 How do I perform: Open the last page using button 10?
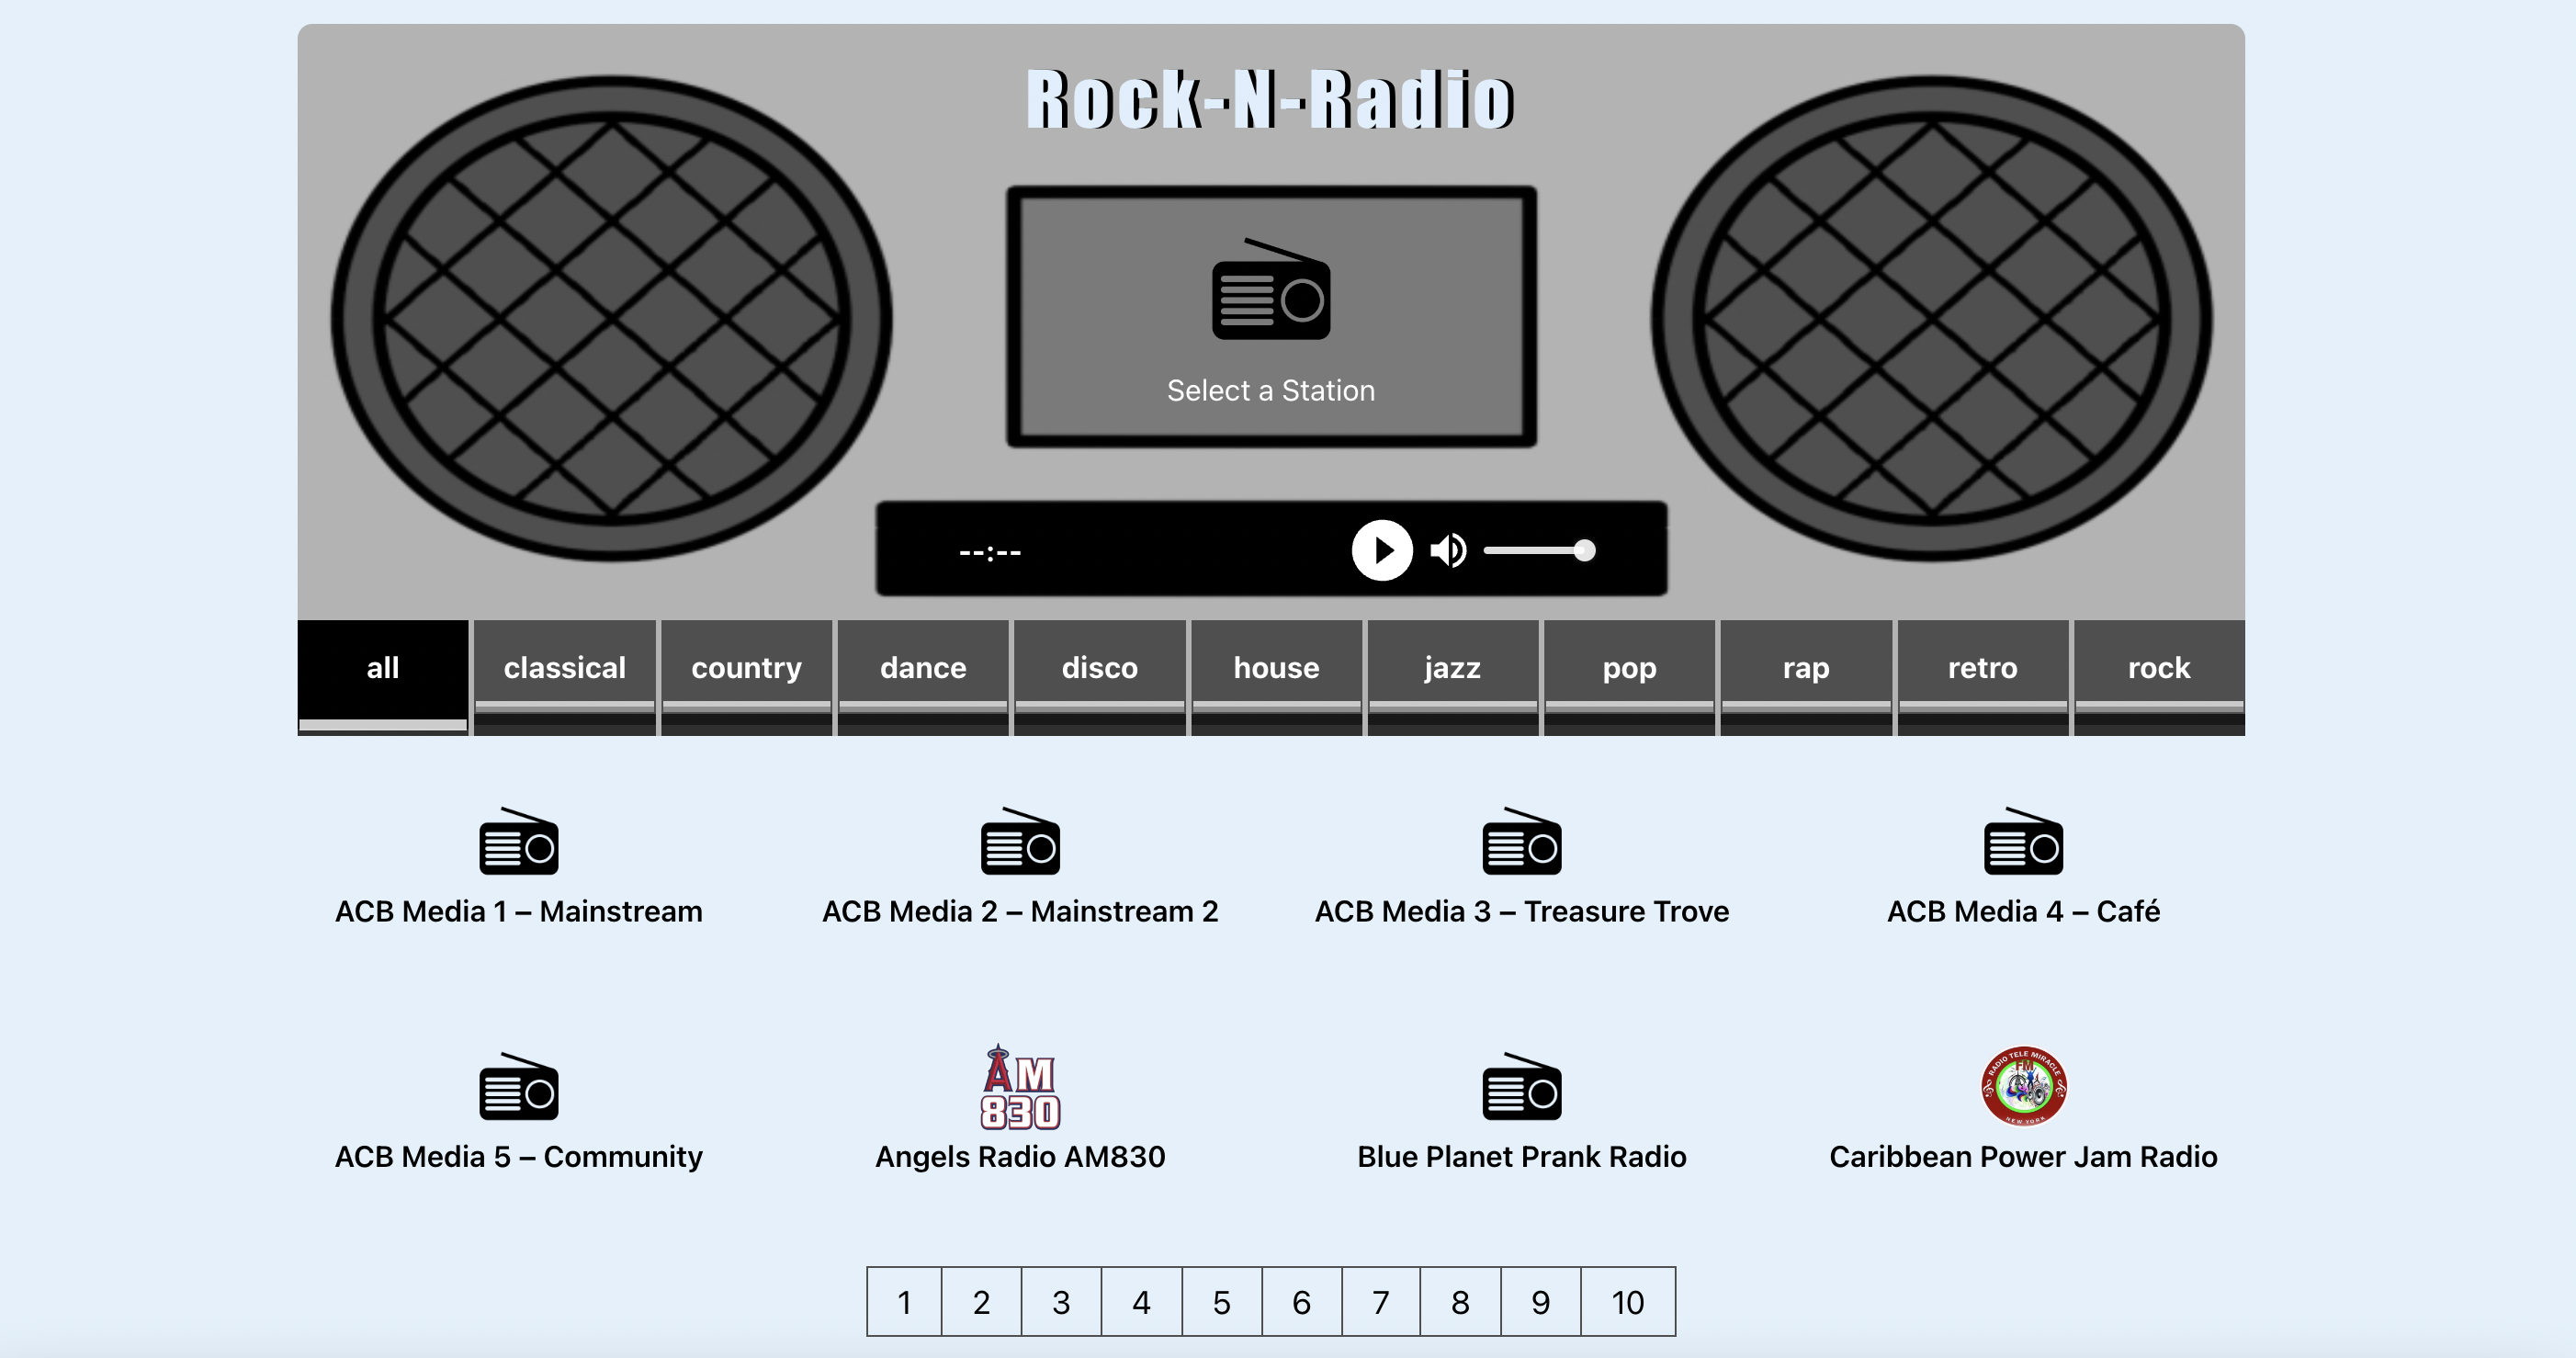pyautogui.click(x=1628, y=1302)
